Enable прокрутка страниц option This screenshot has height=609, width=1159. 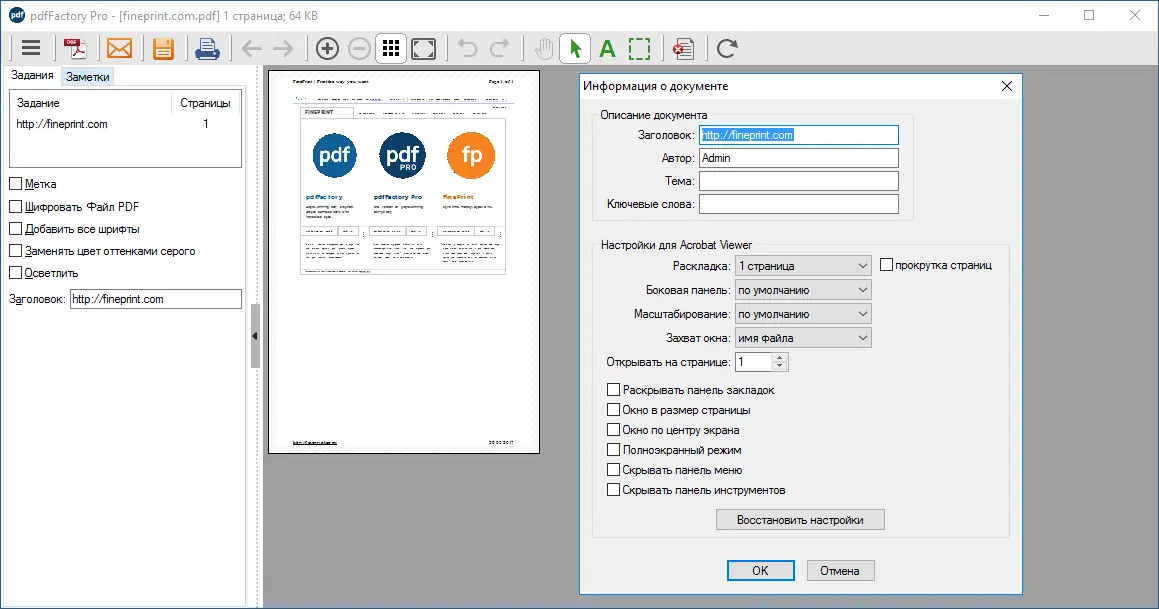click(x=886, y=264)
